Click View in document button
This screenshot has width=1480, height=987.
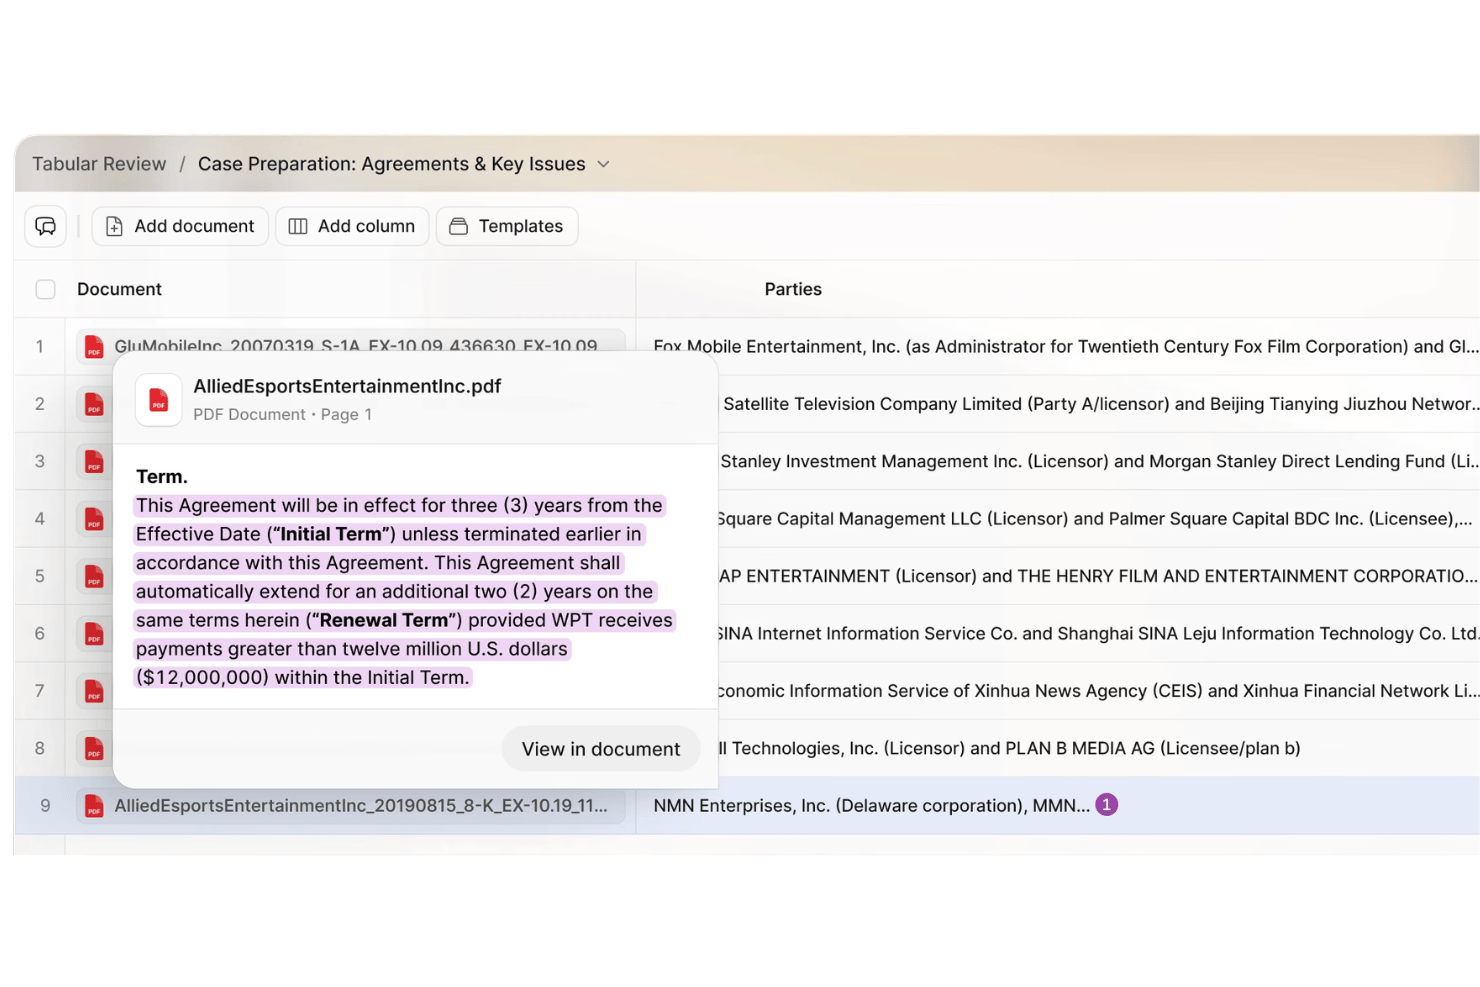[601, 749]
